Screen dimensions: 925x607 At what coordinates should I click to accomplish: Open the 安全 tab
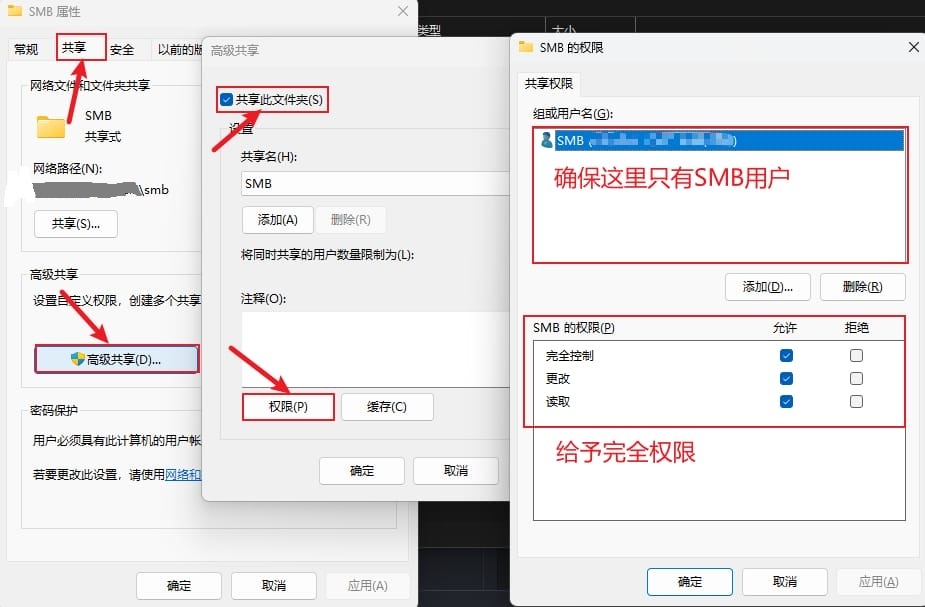click(x=122, y=50)
